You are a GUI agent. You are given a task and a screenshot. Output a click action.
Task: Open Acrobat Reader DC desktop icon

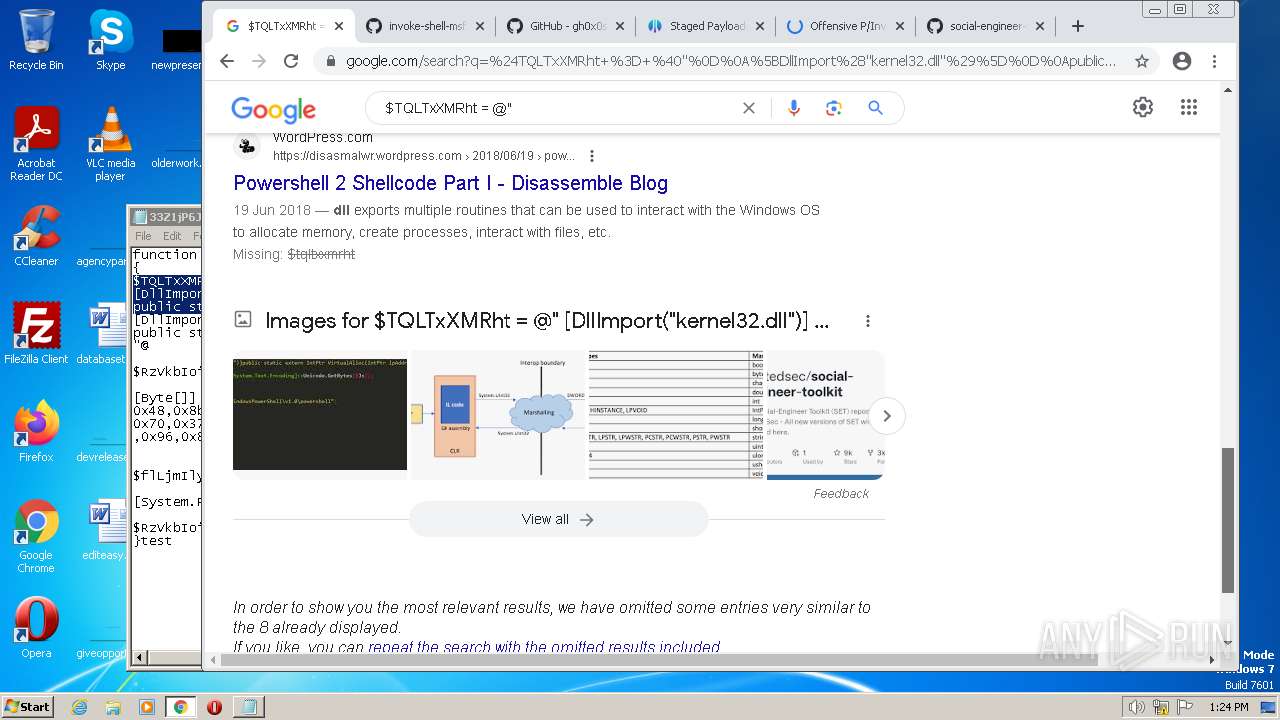36,145
